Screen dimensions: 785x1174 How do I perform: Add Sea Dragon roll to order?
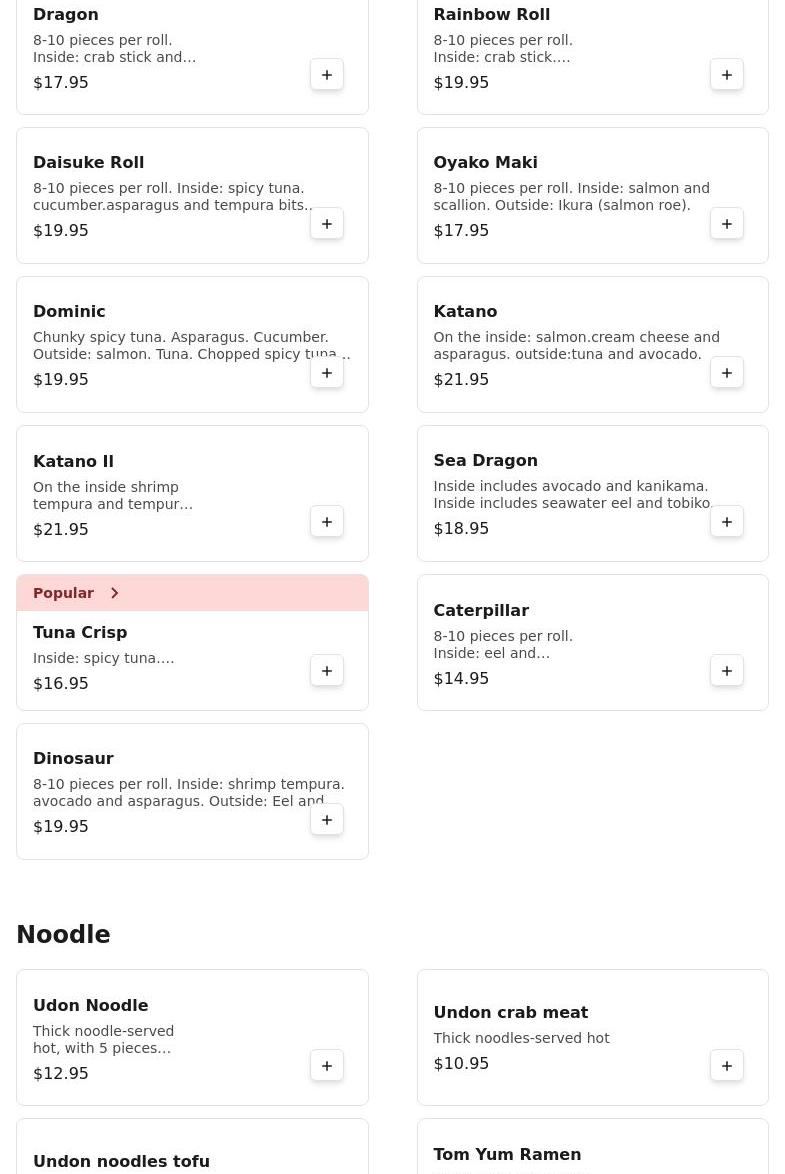point(727,522)
